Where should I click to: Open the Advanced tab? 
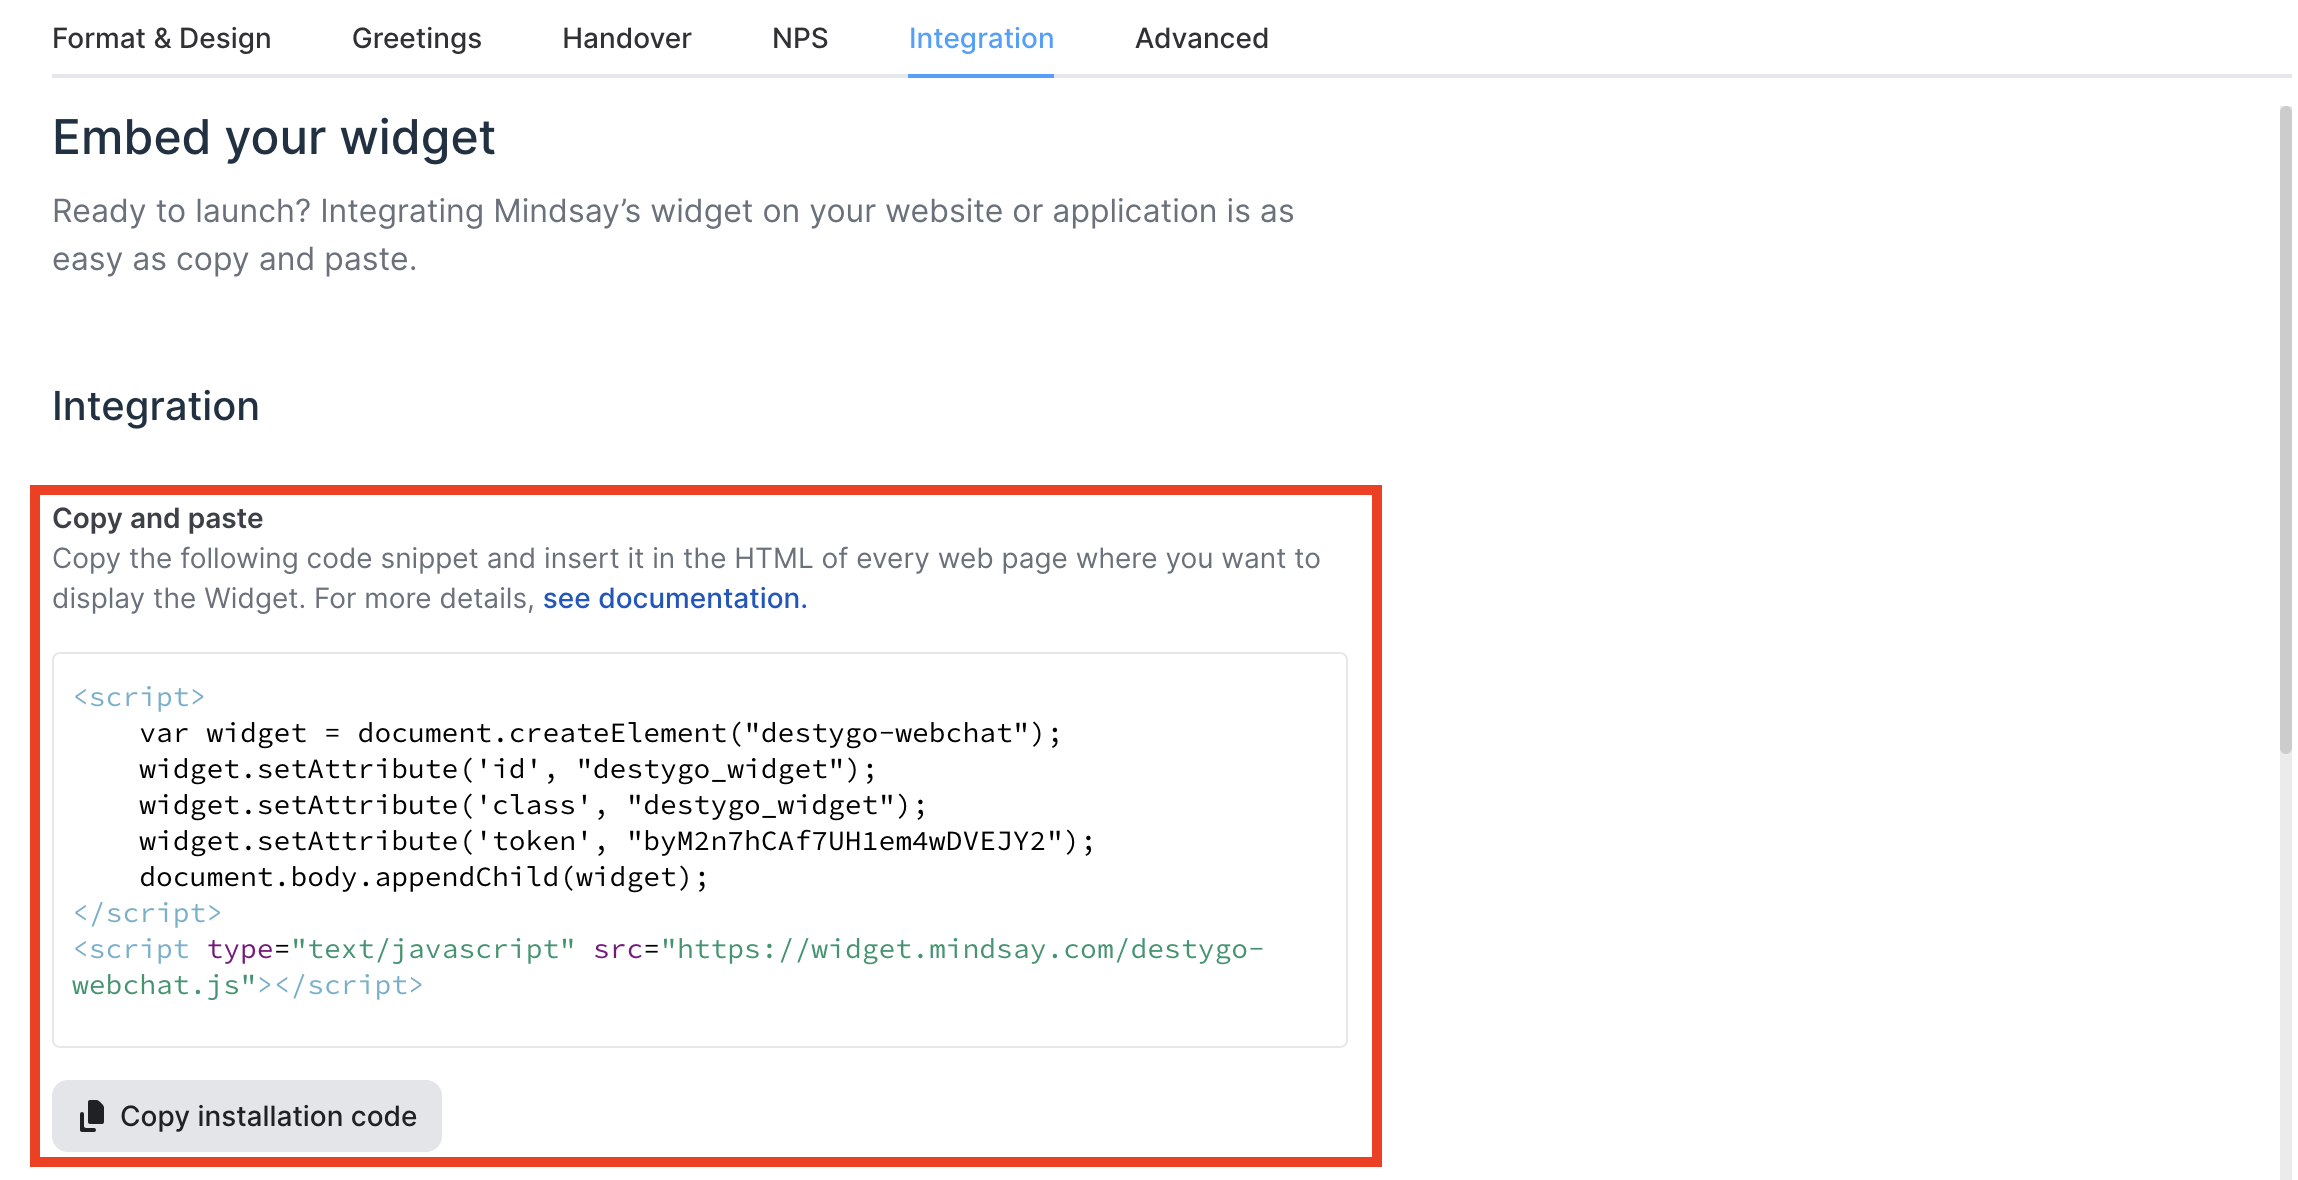pos(1201,38)
